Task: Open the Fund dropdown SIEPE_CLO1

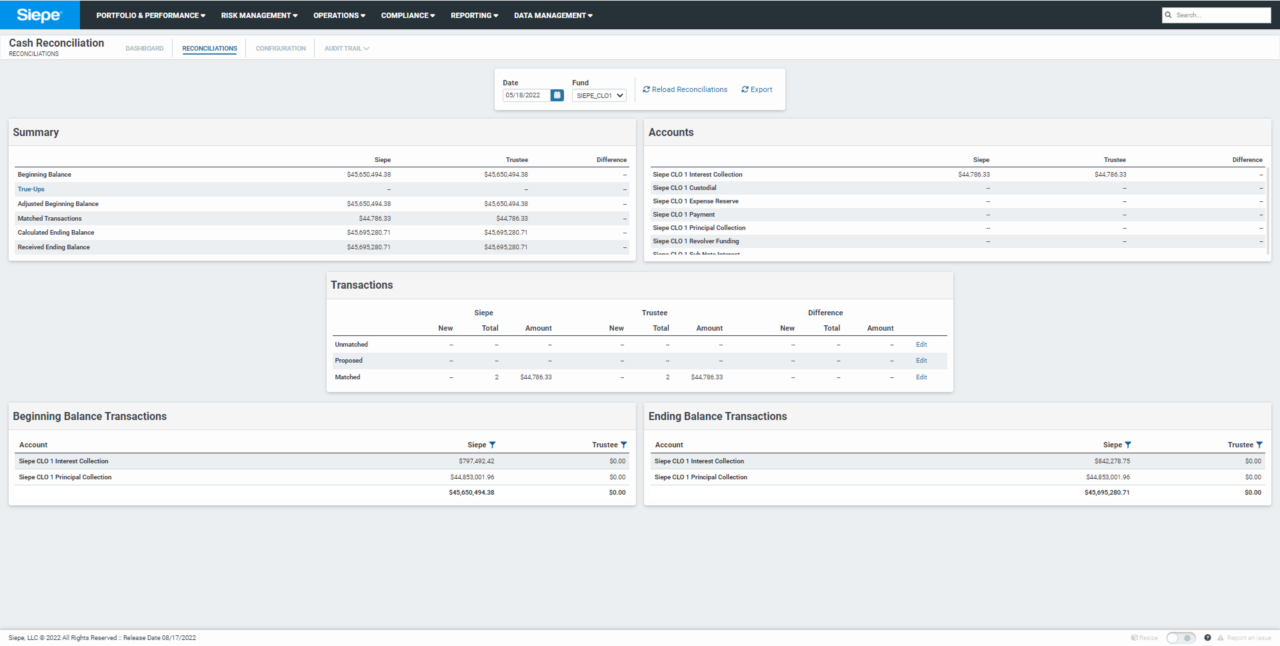Action: click(600, 95)
